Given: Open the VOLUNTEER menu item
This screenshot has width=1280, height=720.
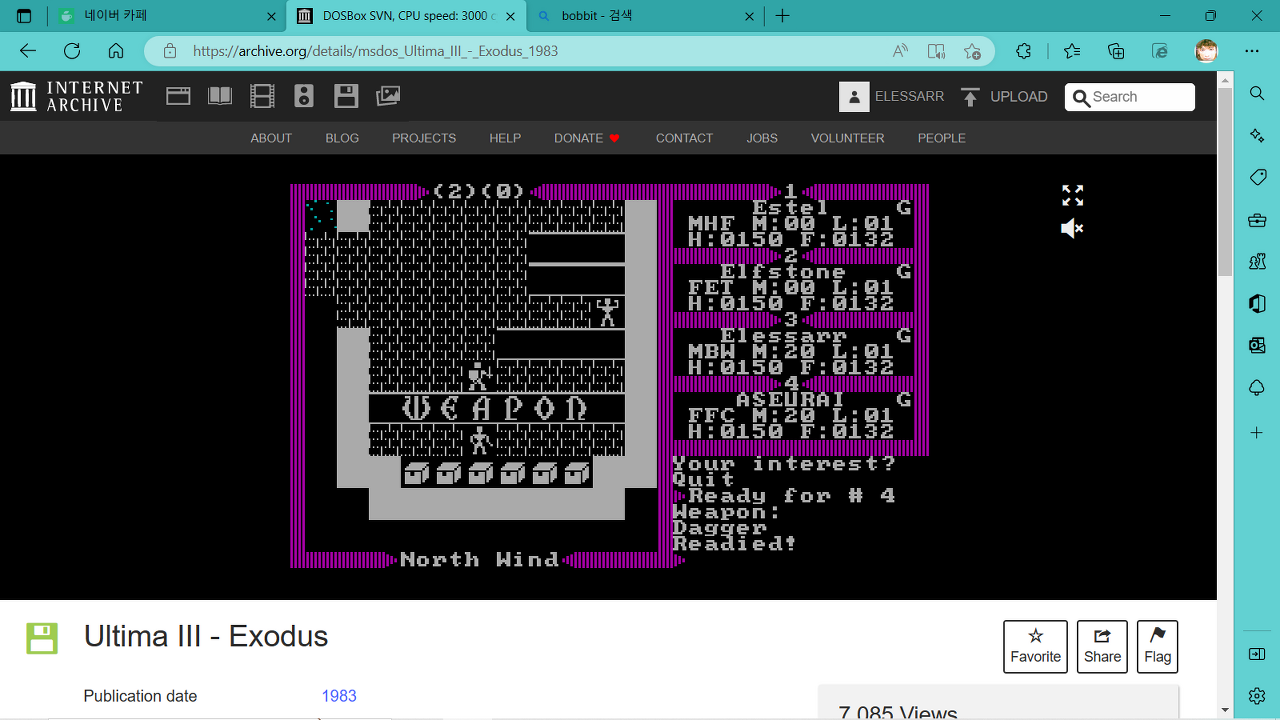Looking at the screenshot, I should point(847,138).
